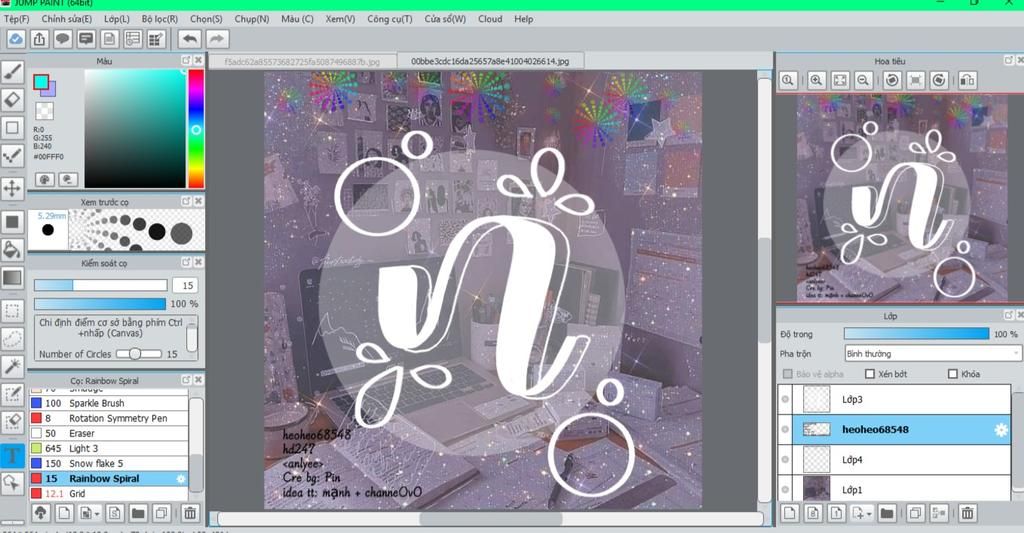Open the Lớp(L) menu
Image resolution: width=1024 pixels, height=533 pixels.
(x=117, y=19)
